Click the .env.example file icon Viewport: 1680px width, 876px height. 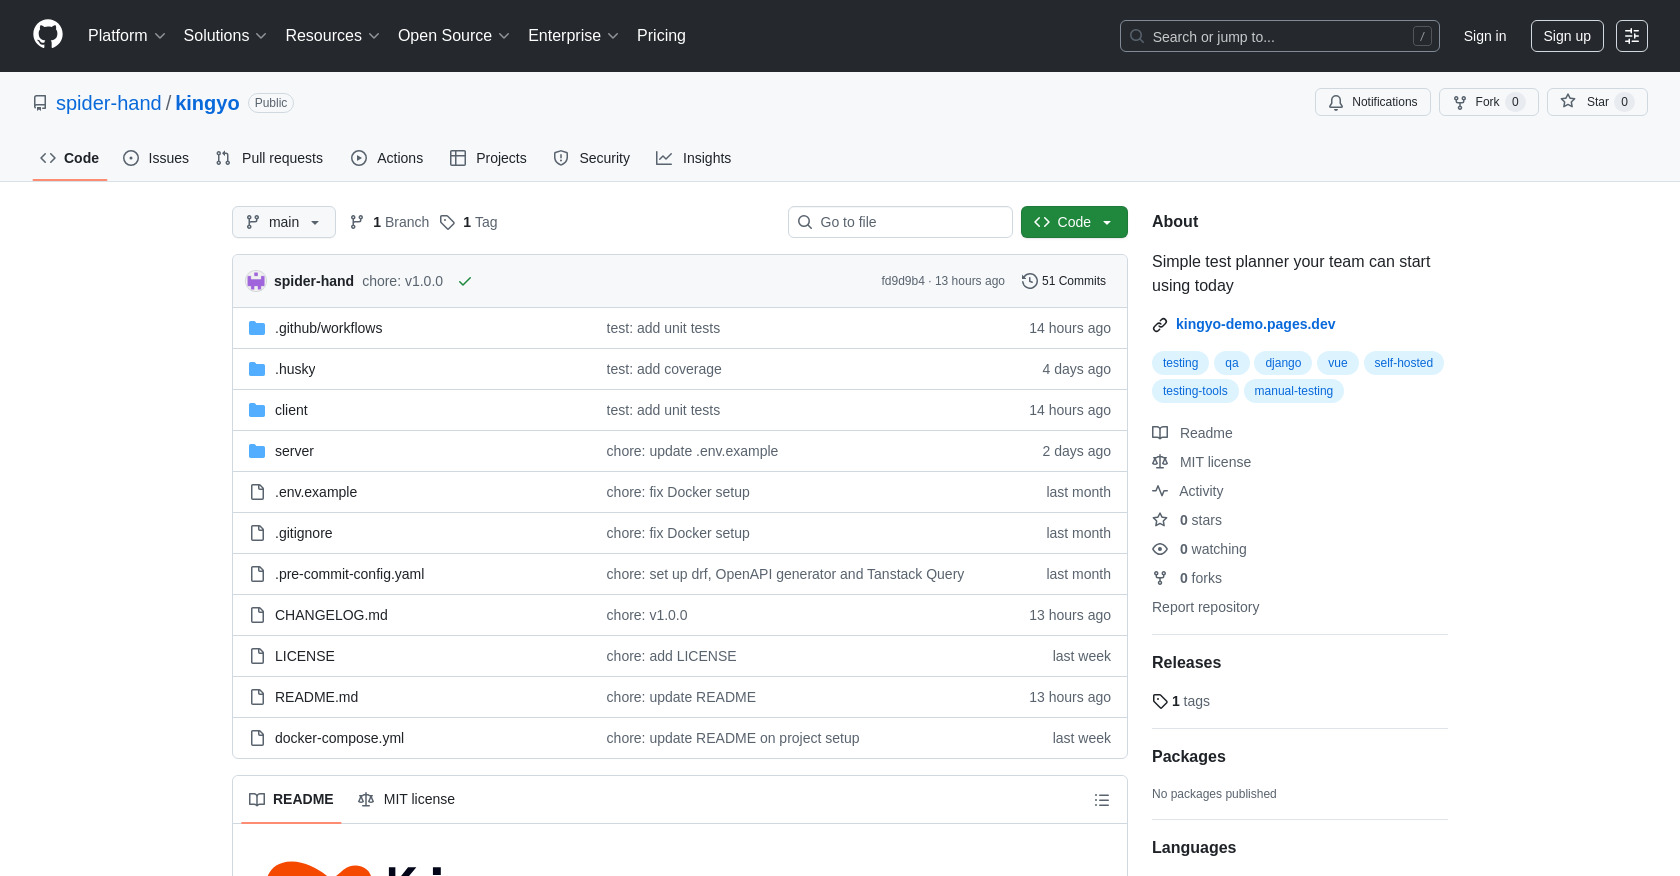click(x=257, y=492)
